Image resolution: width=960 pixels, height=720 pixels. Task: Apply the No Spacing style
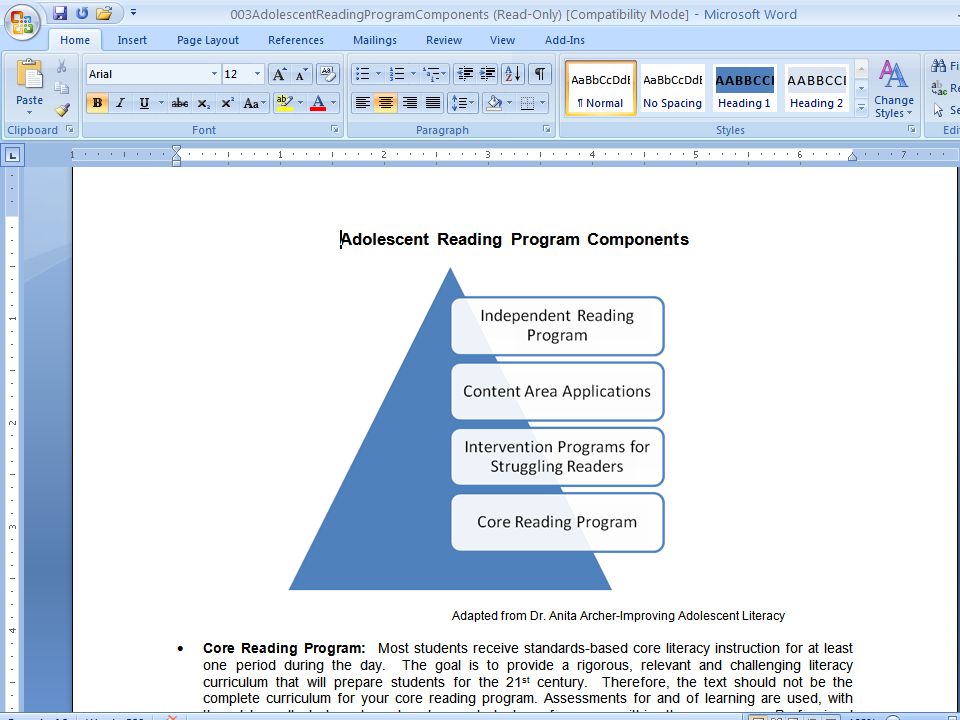tap(672, 88)
